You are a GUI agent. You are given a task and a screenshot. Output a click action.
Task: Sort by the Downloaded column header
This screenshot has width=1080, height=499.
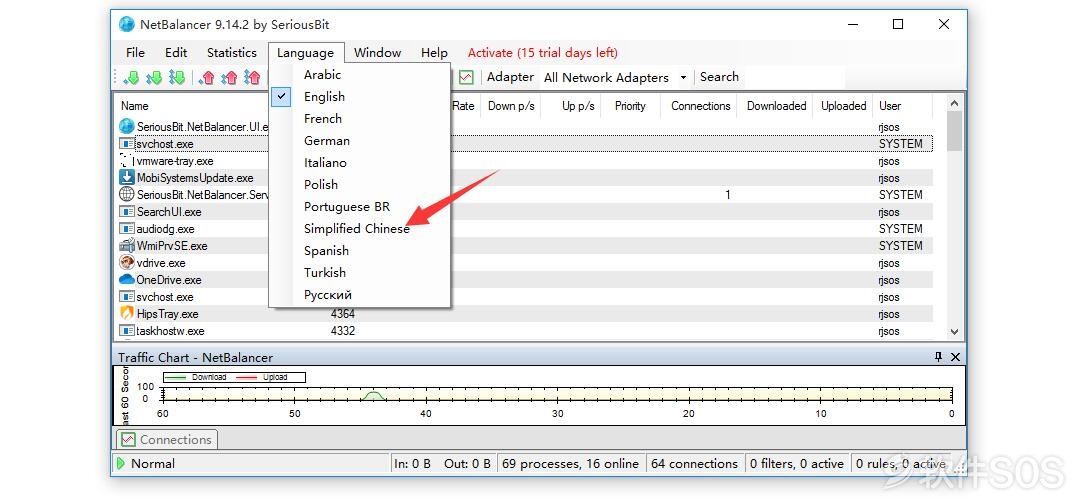[776, 105]
